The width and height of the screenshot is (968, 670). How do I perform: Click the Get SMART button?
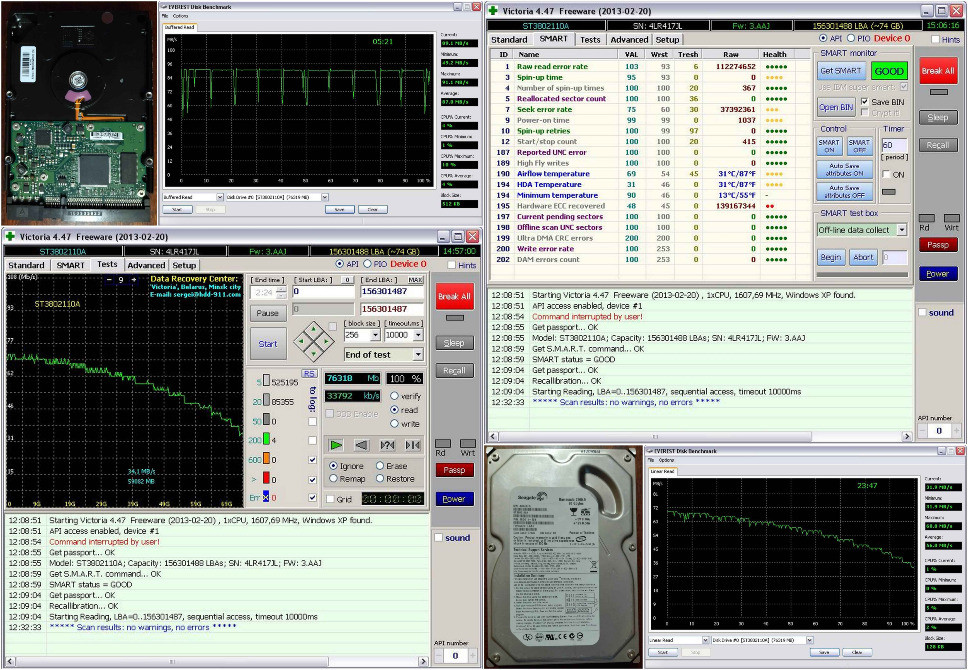(841, 71)
